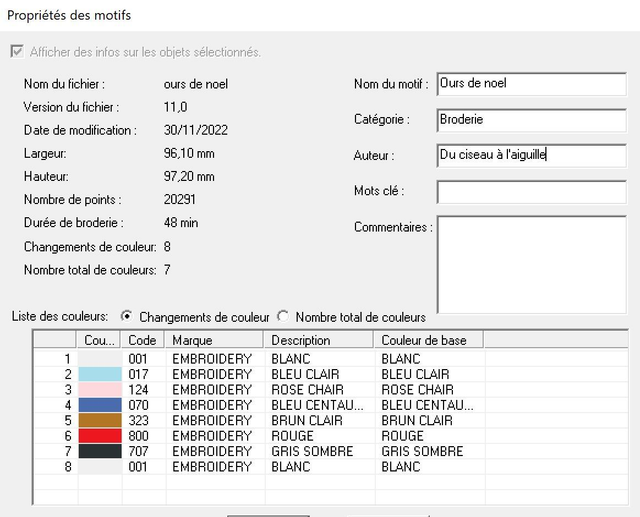Click the 'Couleur de base' column header

click(x=430, y=340)
